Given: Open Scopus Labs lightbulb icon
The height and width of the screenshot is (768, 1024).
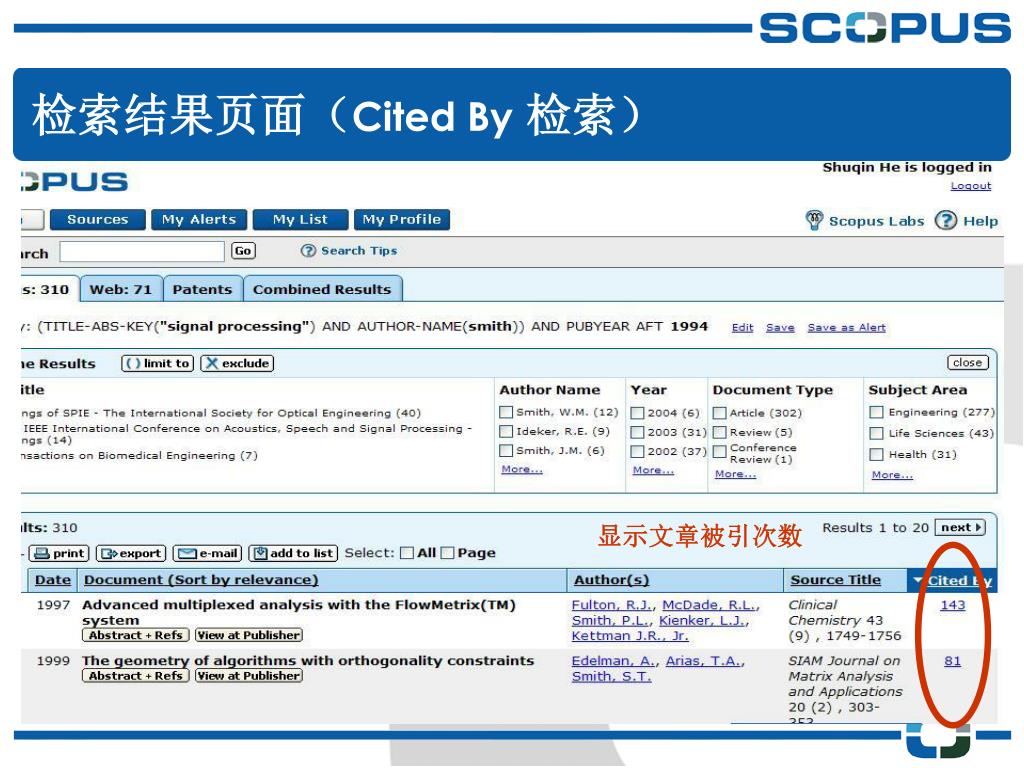Looking at the screenshot, I should pos(814,220).
